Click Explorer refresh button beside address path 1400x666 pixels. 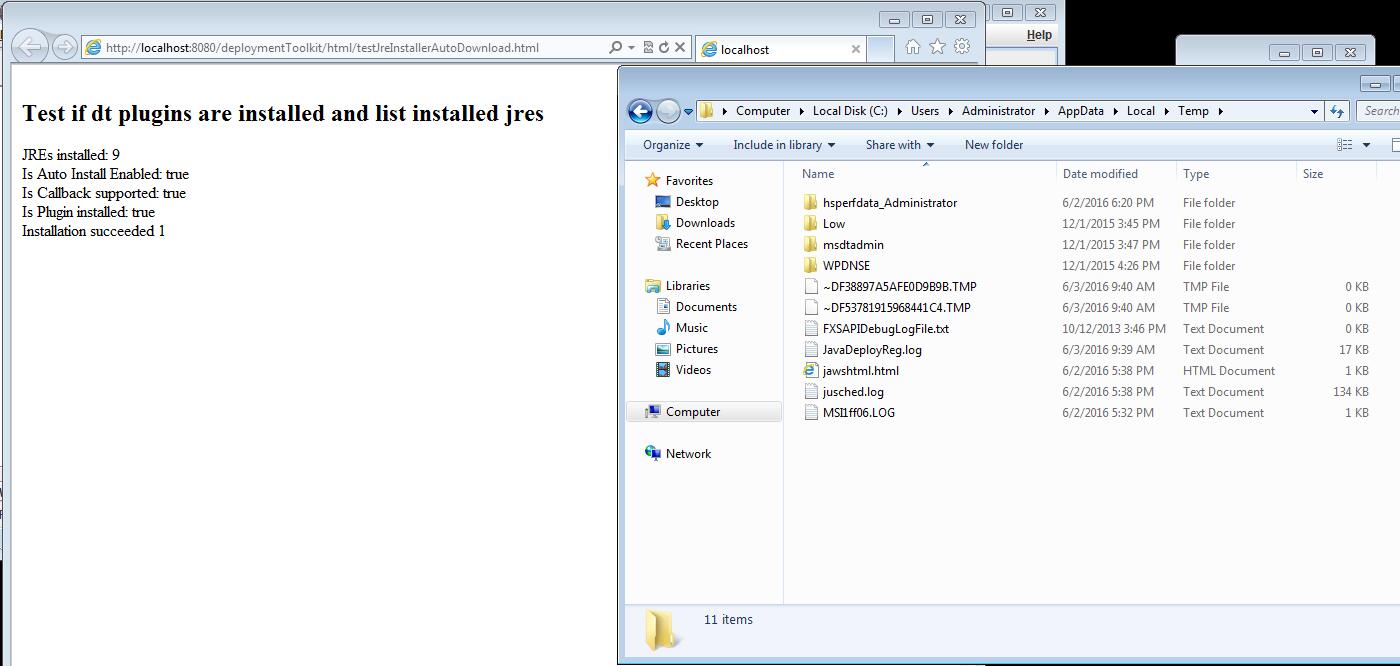(1337, 111)
